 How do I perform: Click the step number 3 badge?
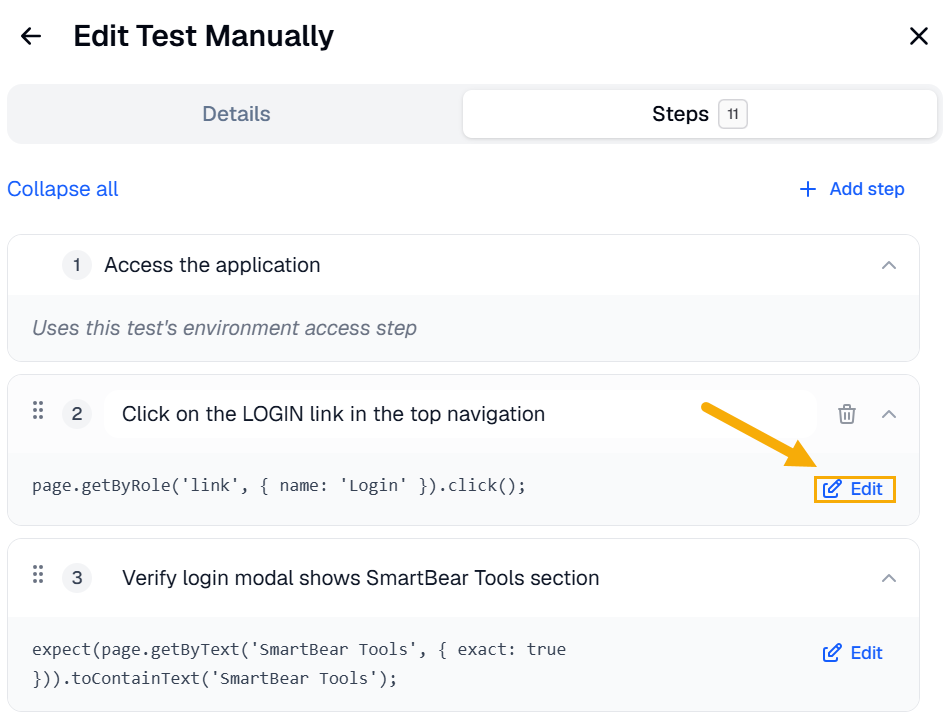[x=77, y=578]
